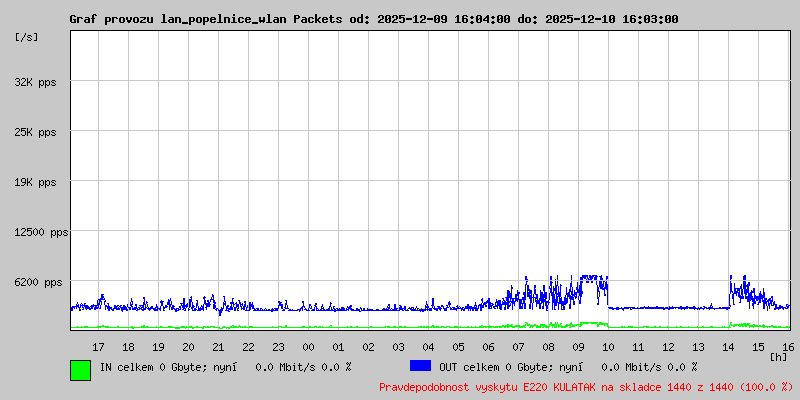
Task: Click the '12500 pps' y-axis label
Action: [x=41, y=233]
